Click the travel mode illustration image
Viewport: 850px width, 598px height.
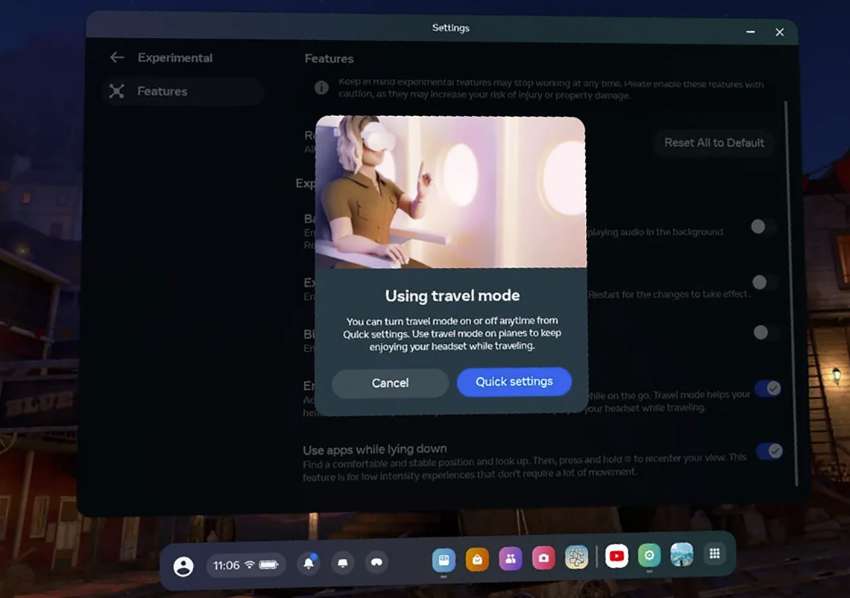click(450, 192)
